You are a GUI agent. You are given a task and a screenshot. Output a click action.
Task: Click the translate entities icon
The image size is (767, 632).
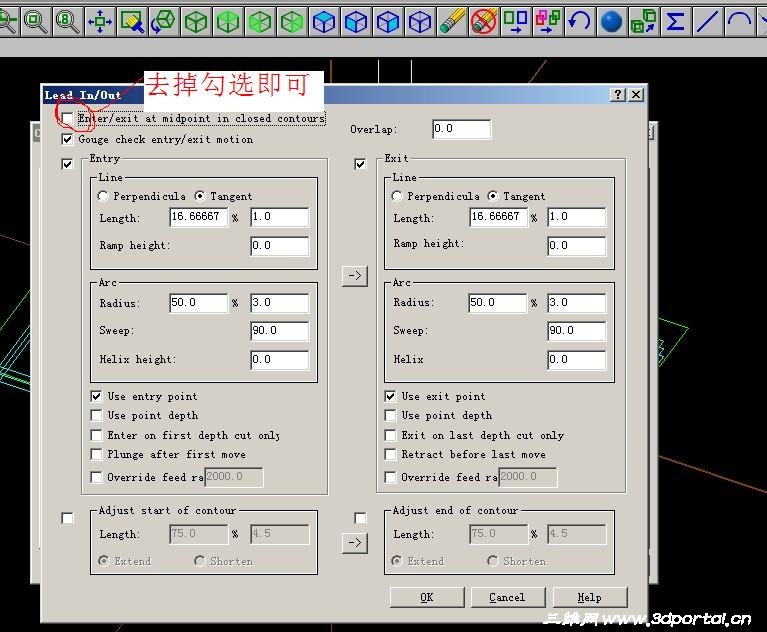pyautogui.click(x=516, y=22)
